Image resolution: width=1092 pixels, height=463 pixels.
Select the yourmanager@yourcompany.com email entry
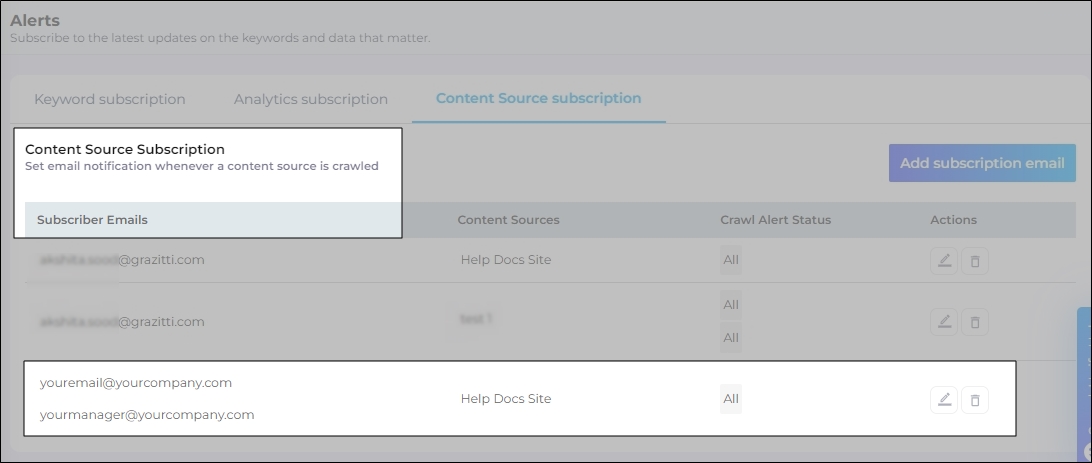(x=147, y=414)
